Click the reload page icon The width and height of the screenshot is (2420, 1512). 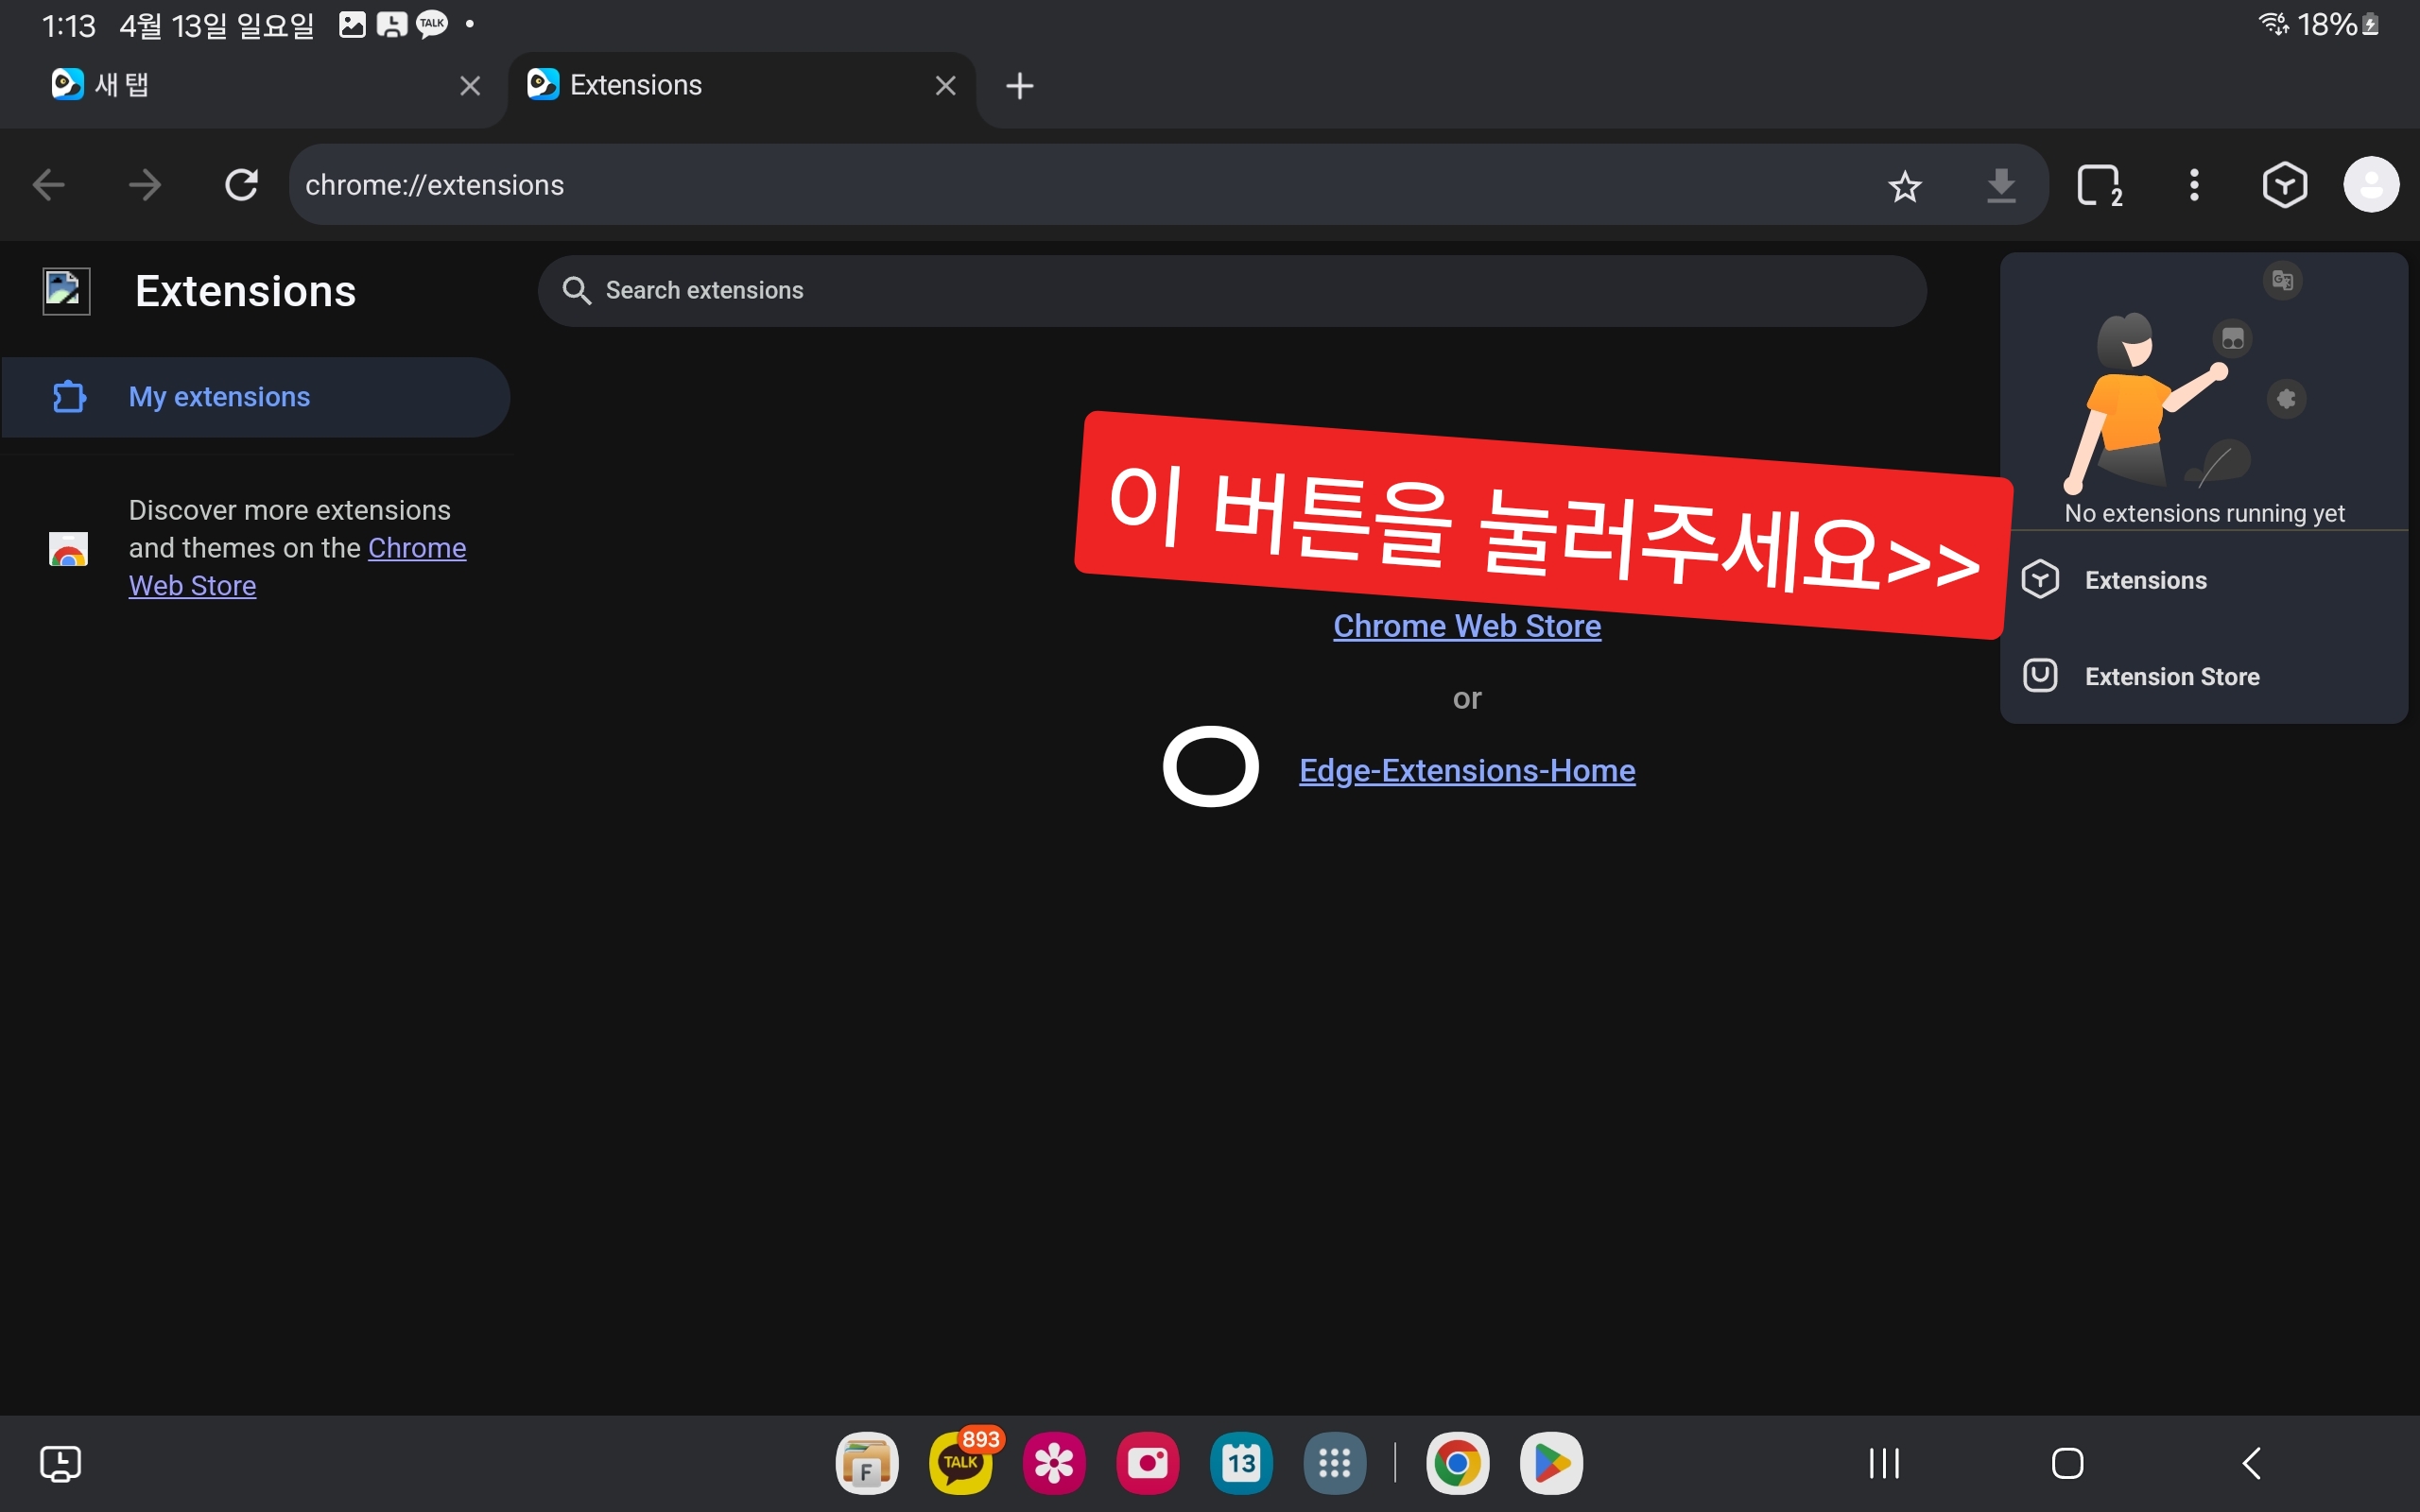click(x=241, y=185)
